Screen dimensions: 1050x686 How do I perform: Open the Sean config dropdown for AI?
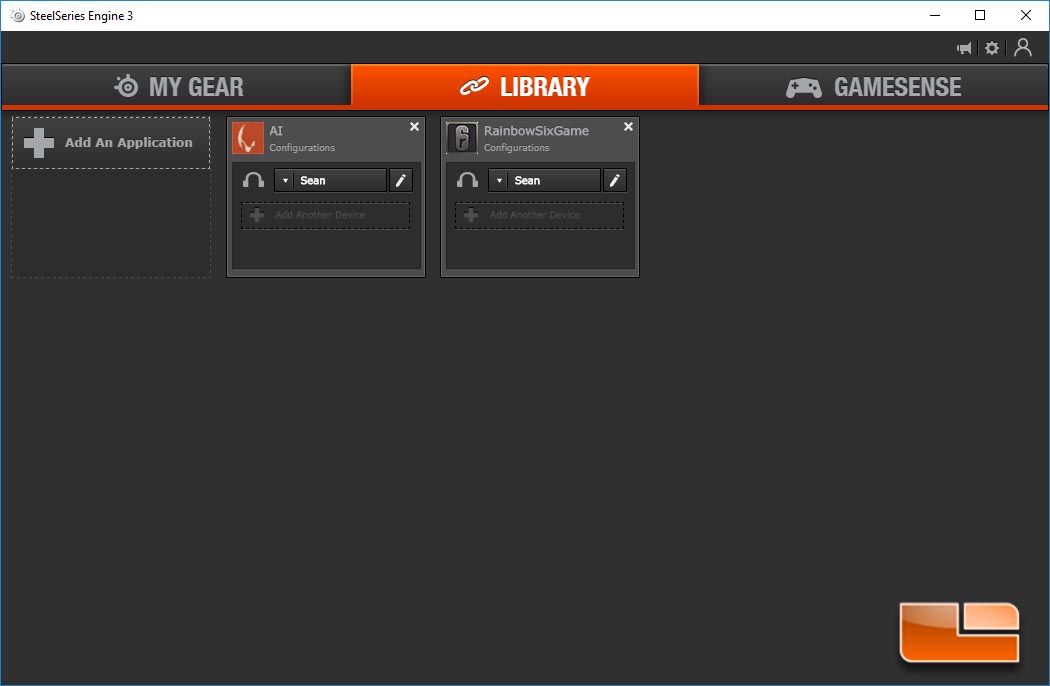coord(330,180)
